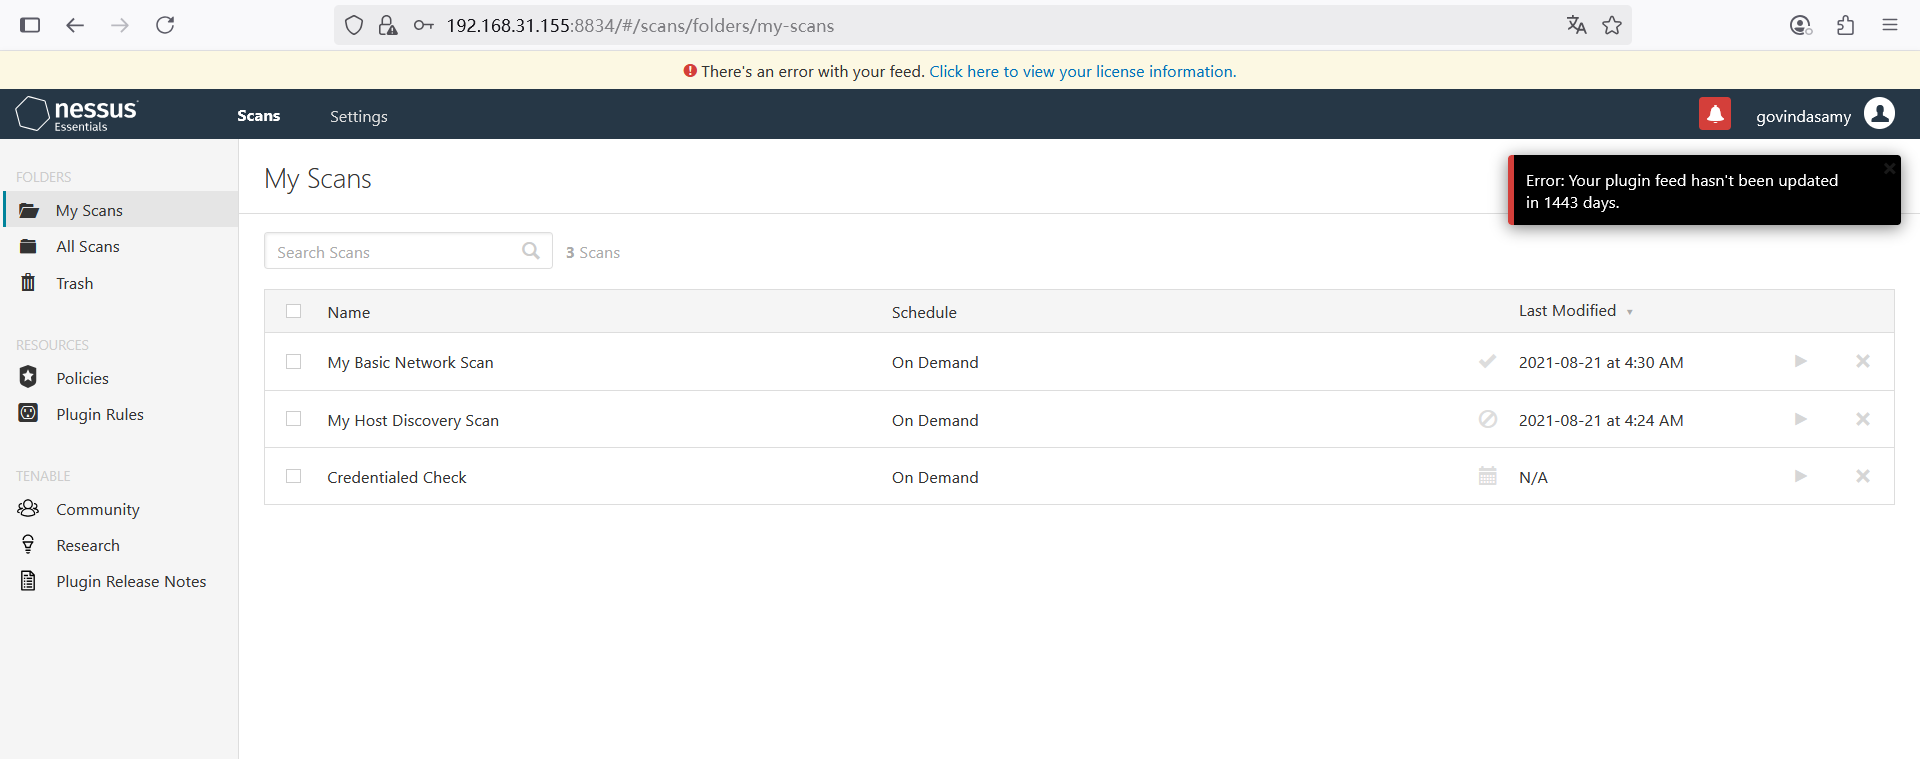This screenshot has width=1920, height=759.
Task: Open Research link under Tenable
Action: 88,545
